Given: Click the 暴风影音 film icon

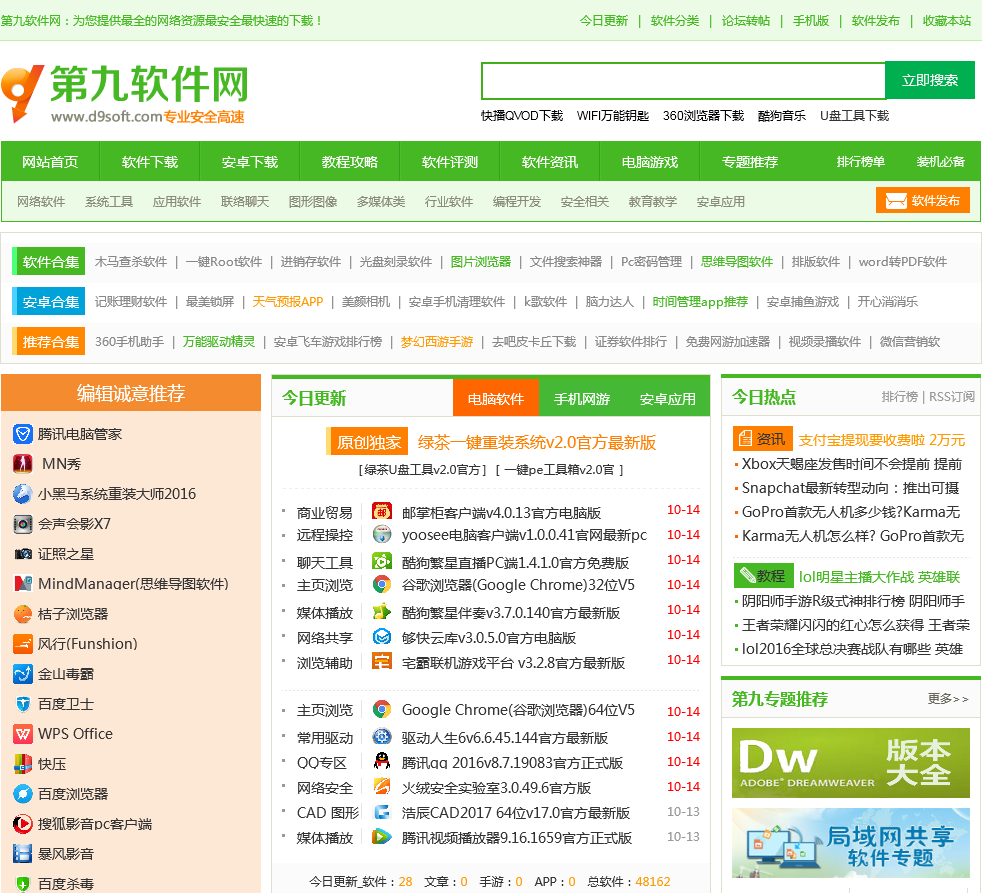Looking at the screenshot, I should pyautogui.click(x=23, y=854).
